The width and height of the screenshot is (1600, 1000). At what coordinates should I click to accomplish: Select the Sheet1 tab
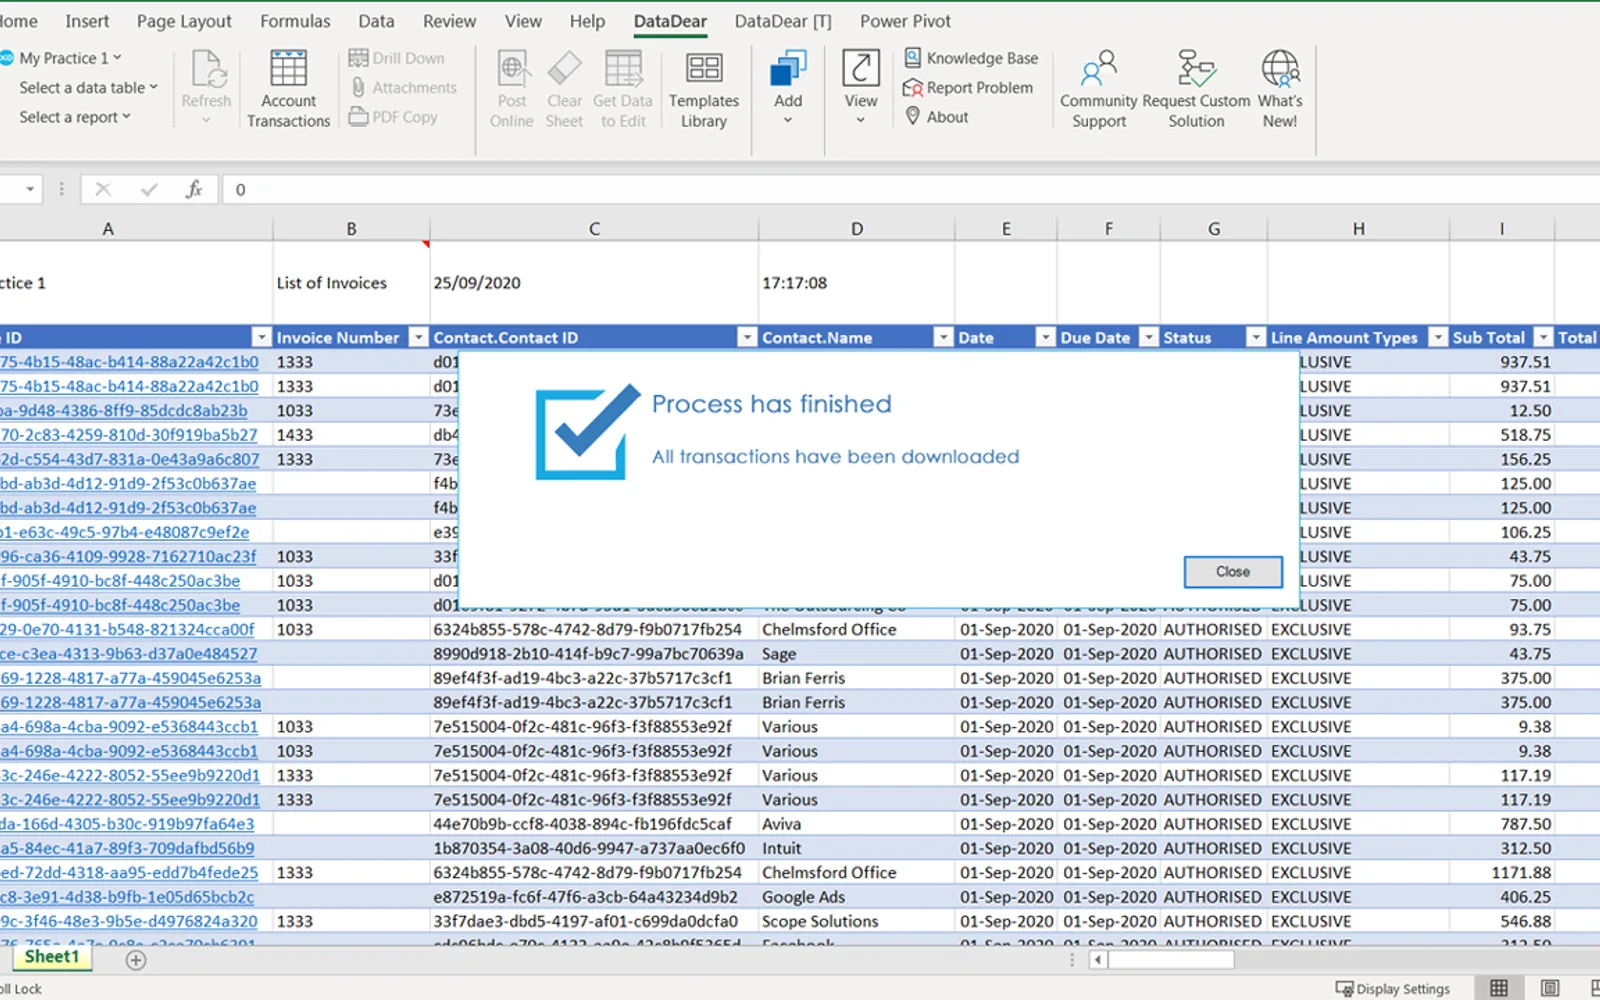[x=52, y=957]
